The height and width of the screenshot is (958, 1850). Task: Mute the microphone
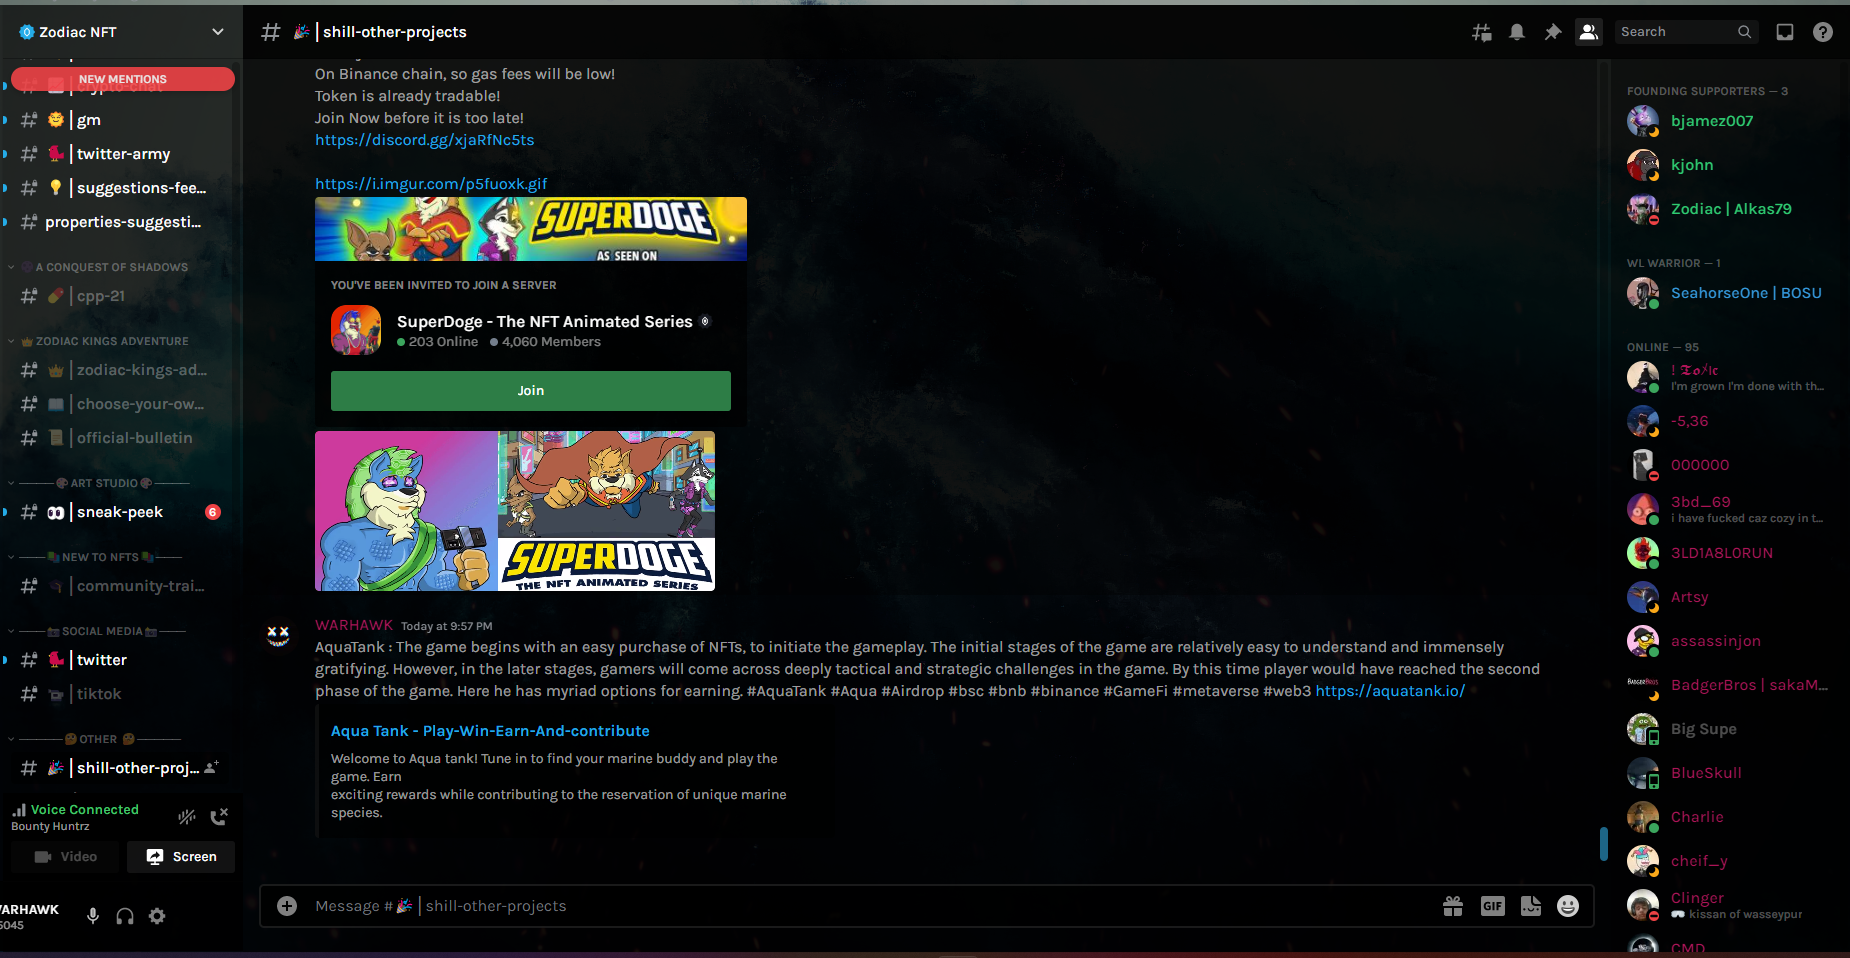click(x=93, y=916)
